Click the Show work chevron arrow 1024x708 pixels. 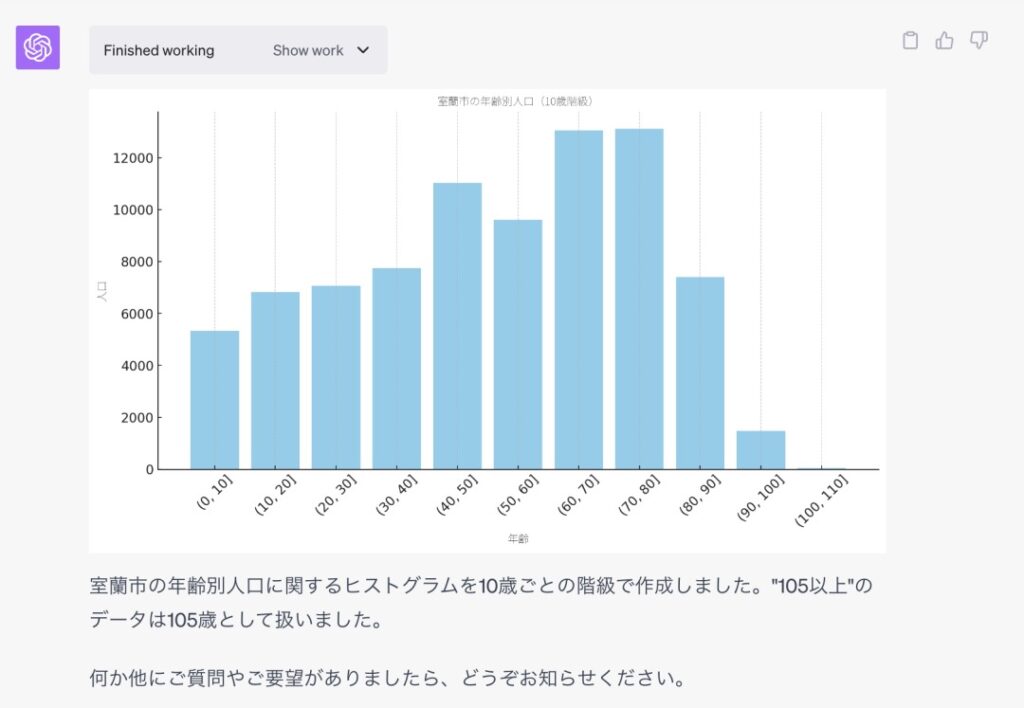point(363,50)
